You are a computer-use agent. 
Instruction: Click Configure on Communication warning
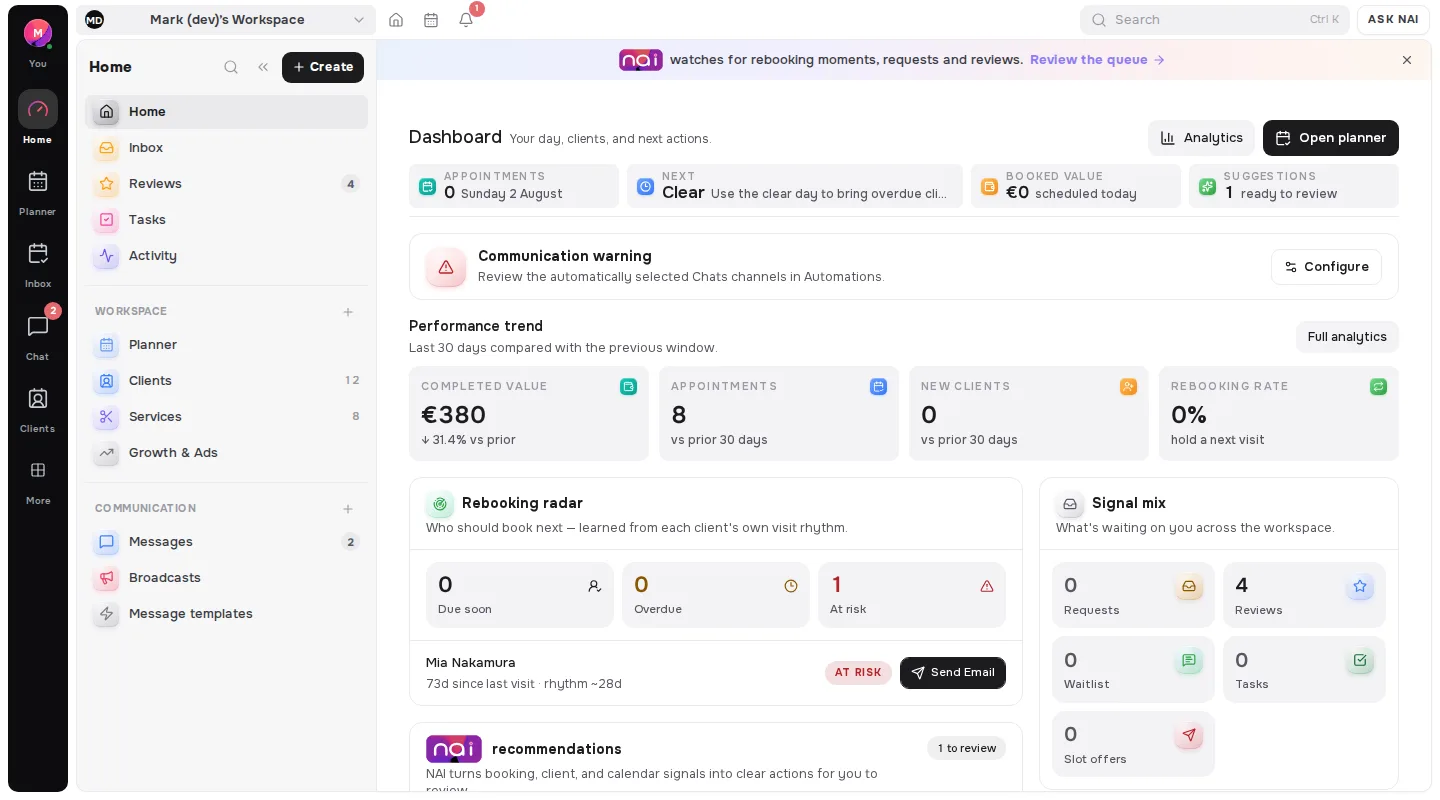pyautogui.click(x=1326, y=267)
